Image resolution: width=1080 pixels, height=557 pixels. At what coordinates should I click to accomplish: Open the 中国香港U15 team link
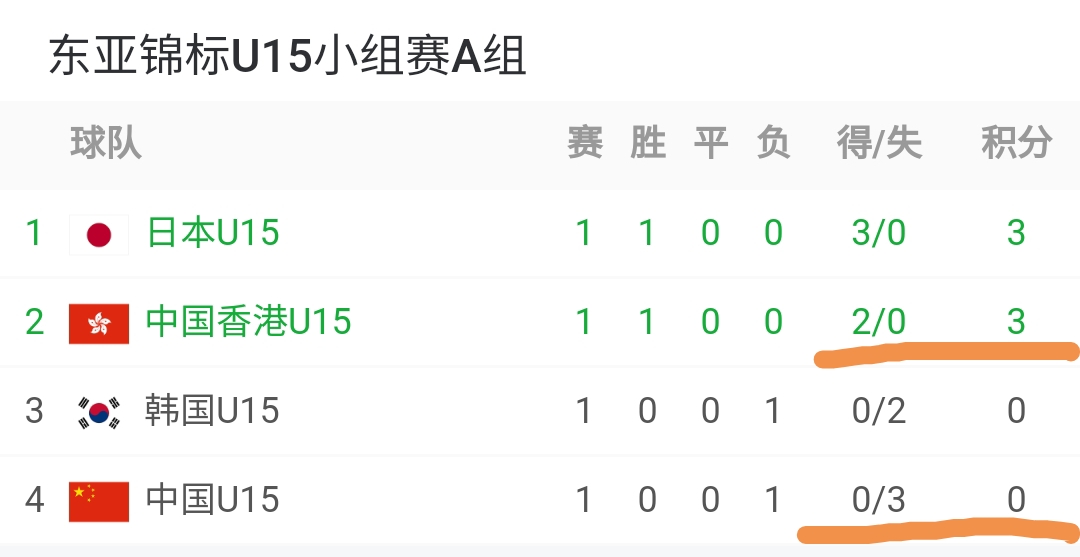coord(249,322)
